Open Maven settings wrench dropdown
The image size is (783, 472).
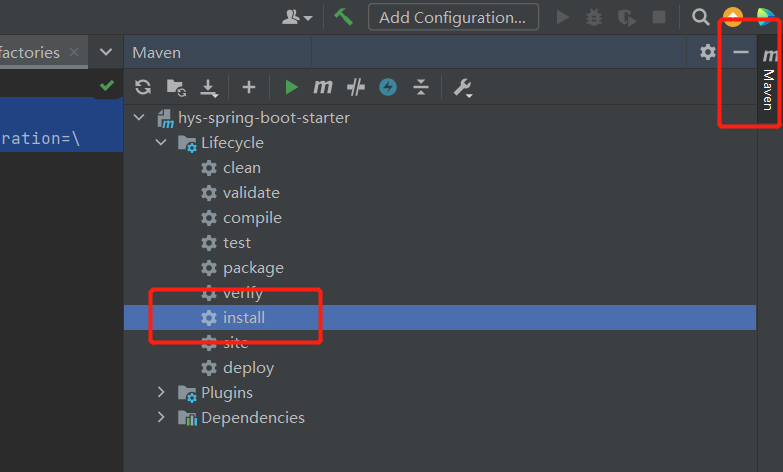[x=463, y=88]
